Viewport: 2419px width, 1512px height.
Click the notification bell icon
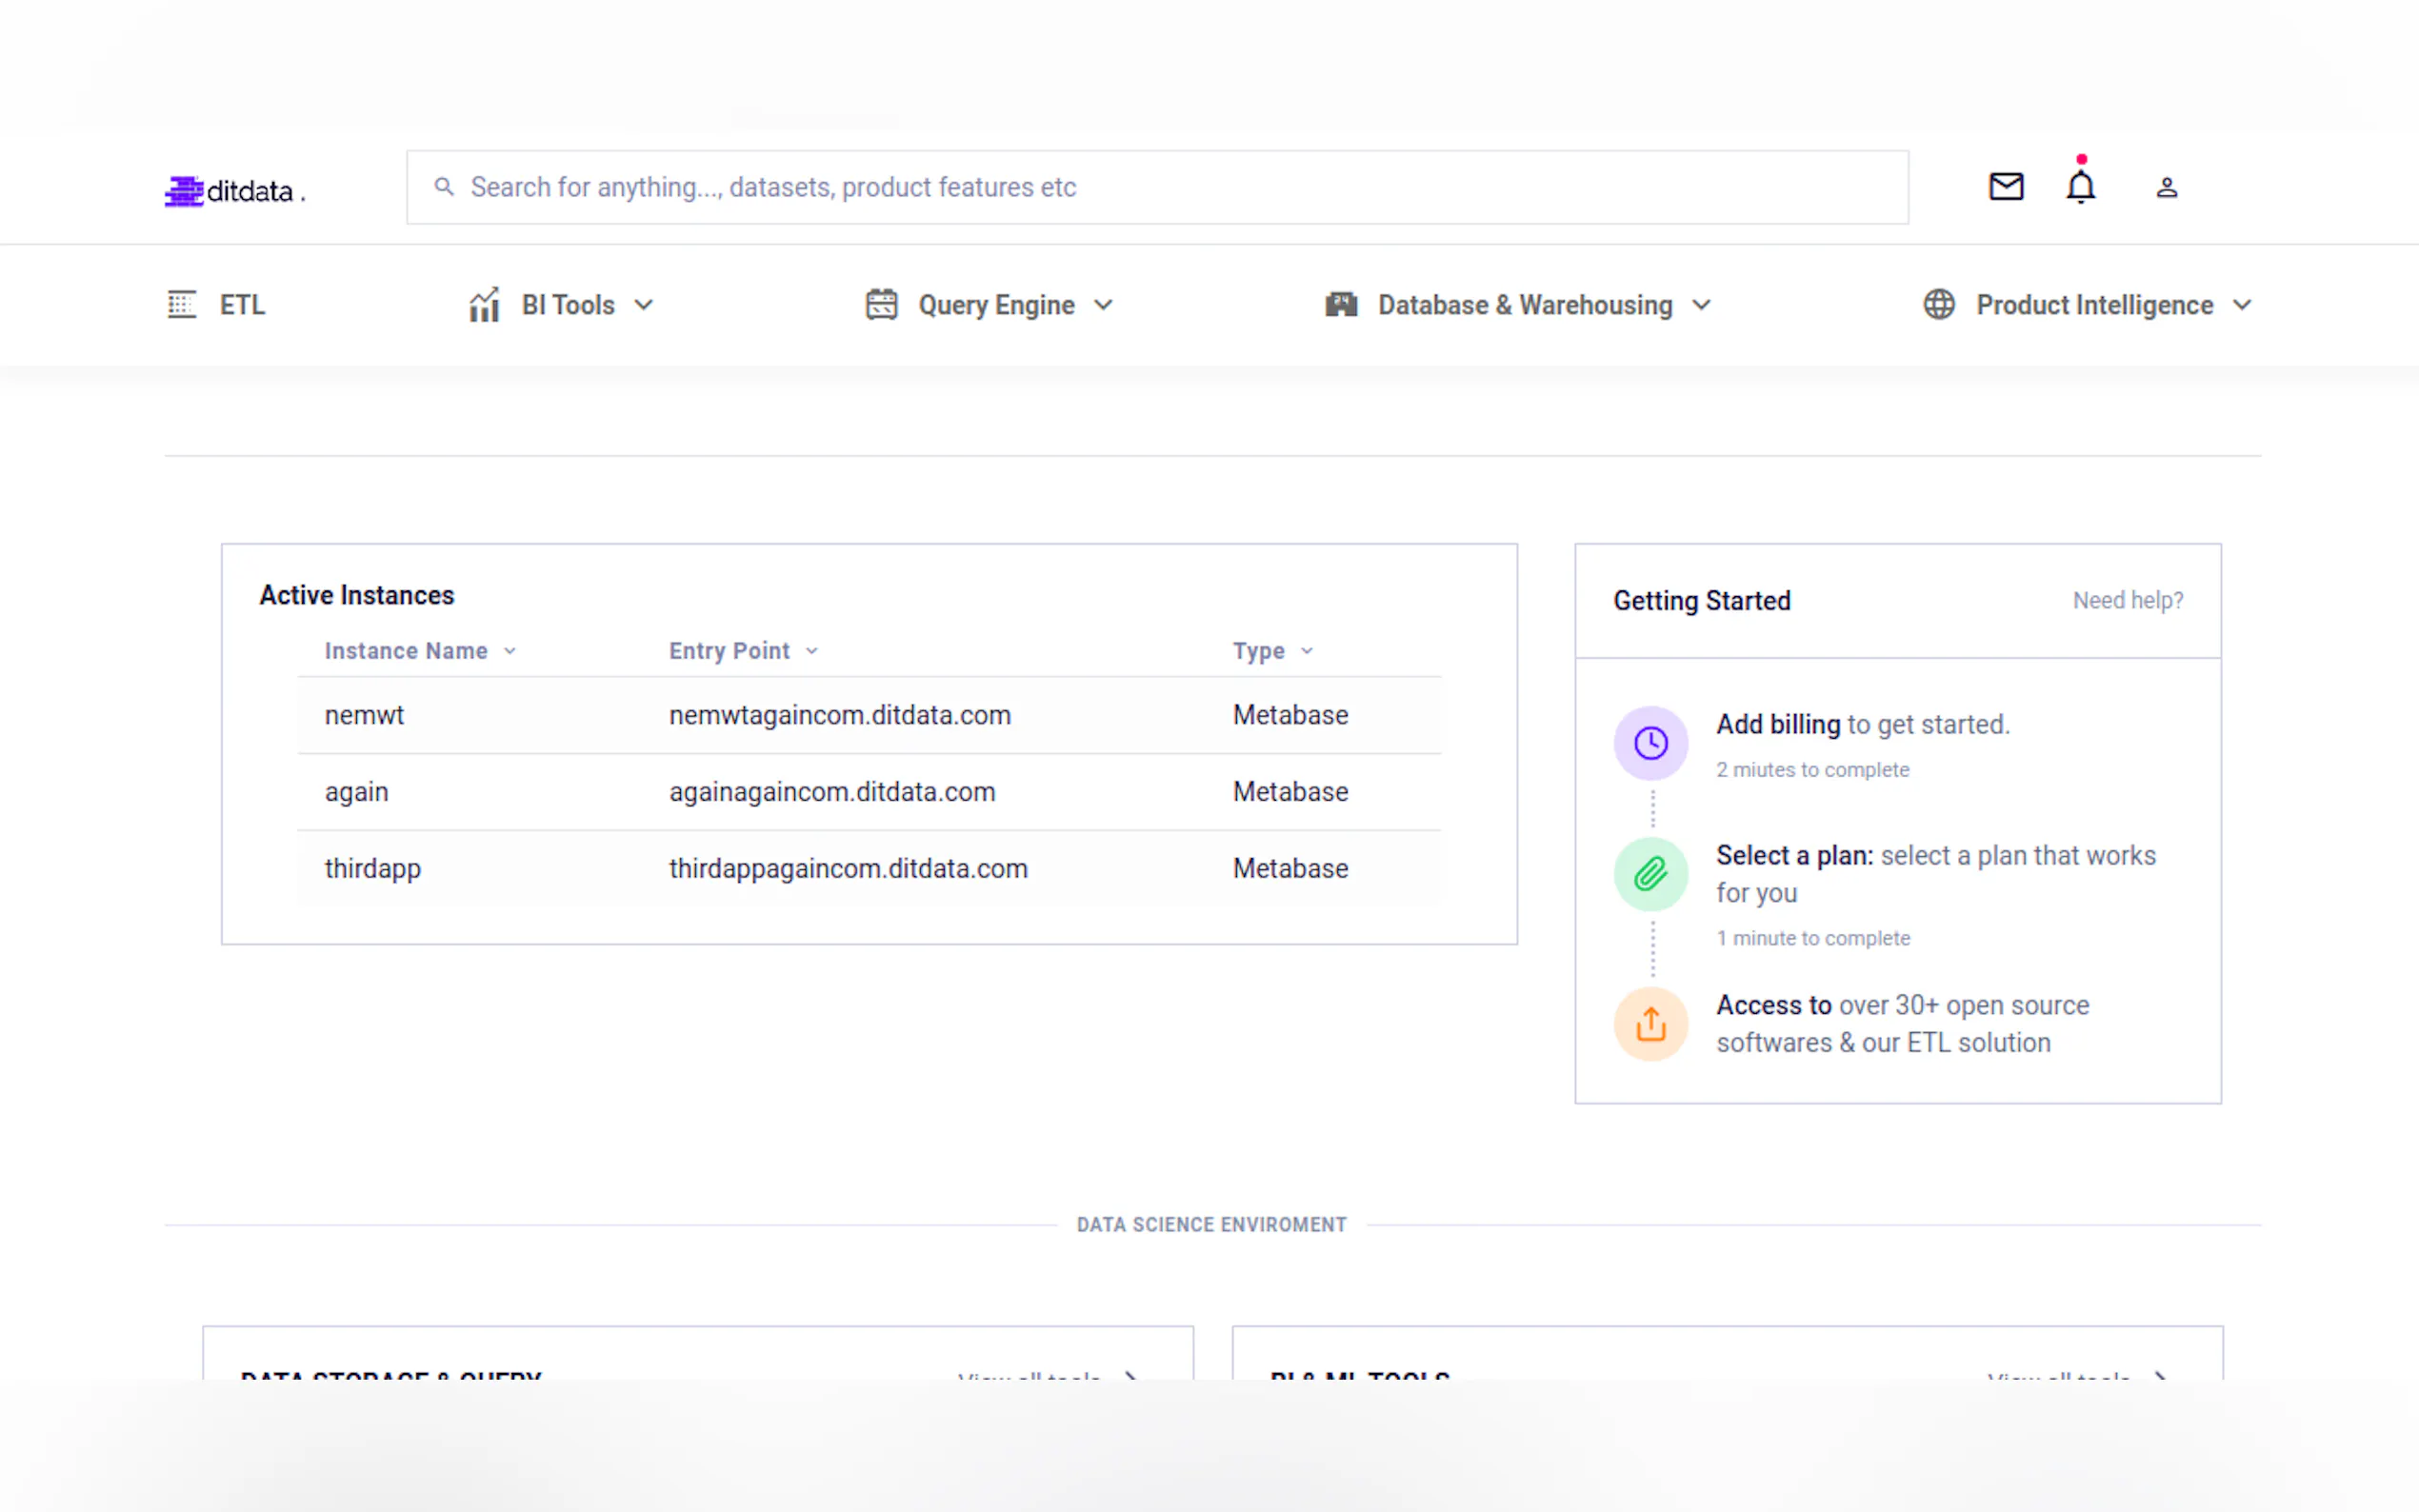pos(2080,187)
